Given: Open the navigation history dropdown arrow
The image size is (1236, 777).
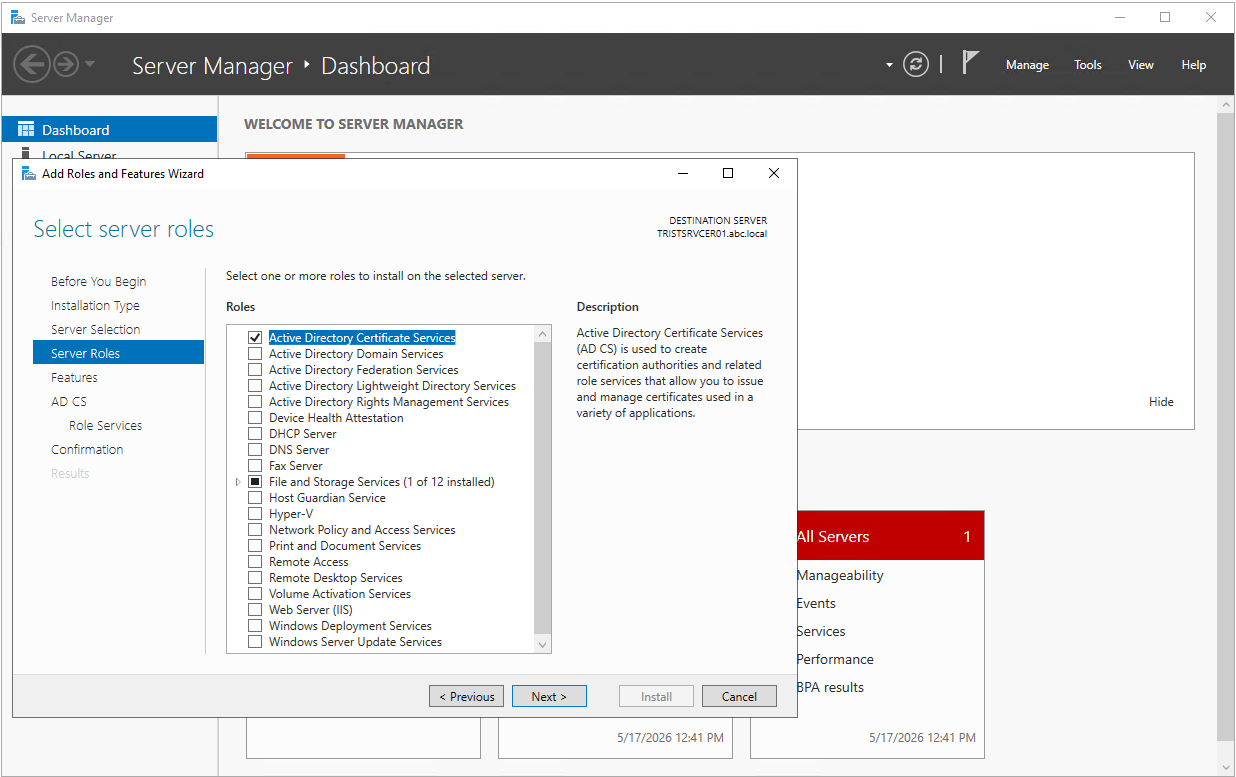Looking at the screenshot, I should 90,65.
